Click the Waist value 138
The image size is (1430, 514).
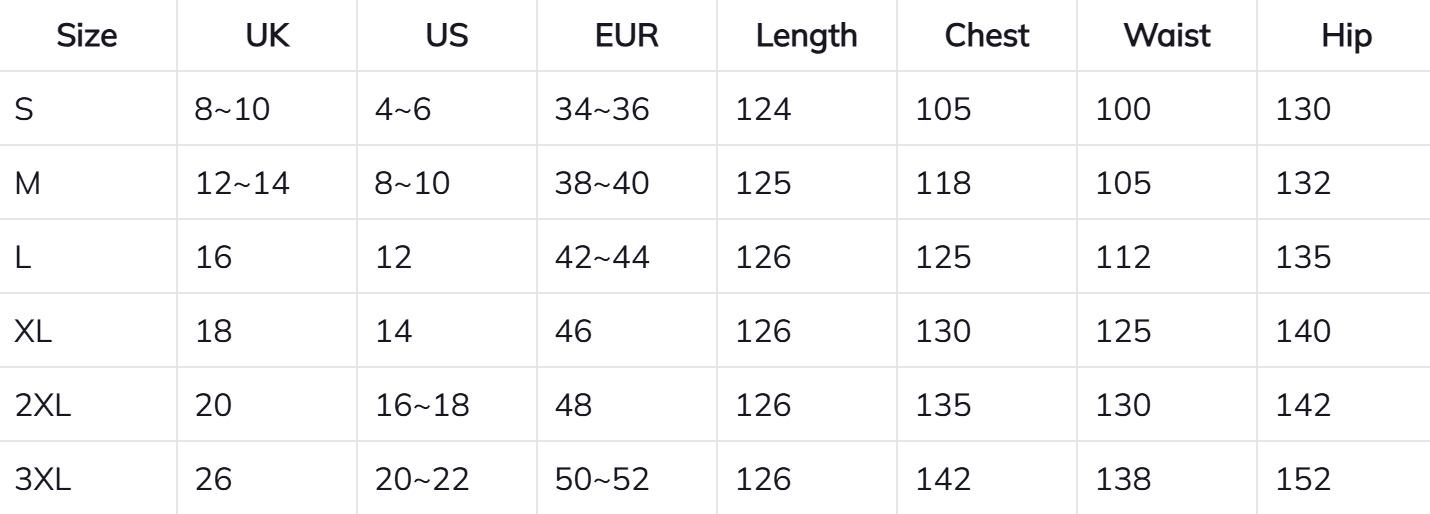[1124, 478]
